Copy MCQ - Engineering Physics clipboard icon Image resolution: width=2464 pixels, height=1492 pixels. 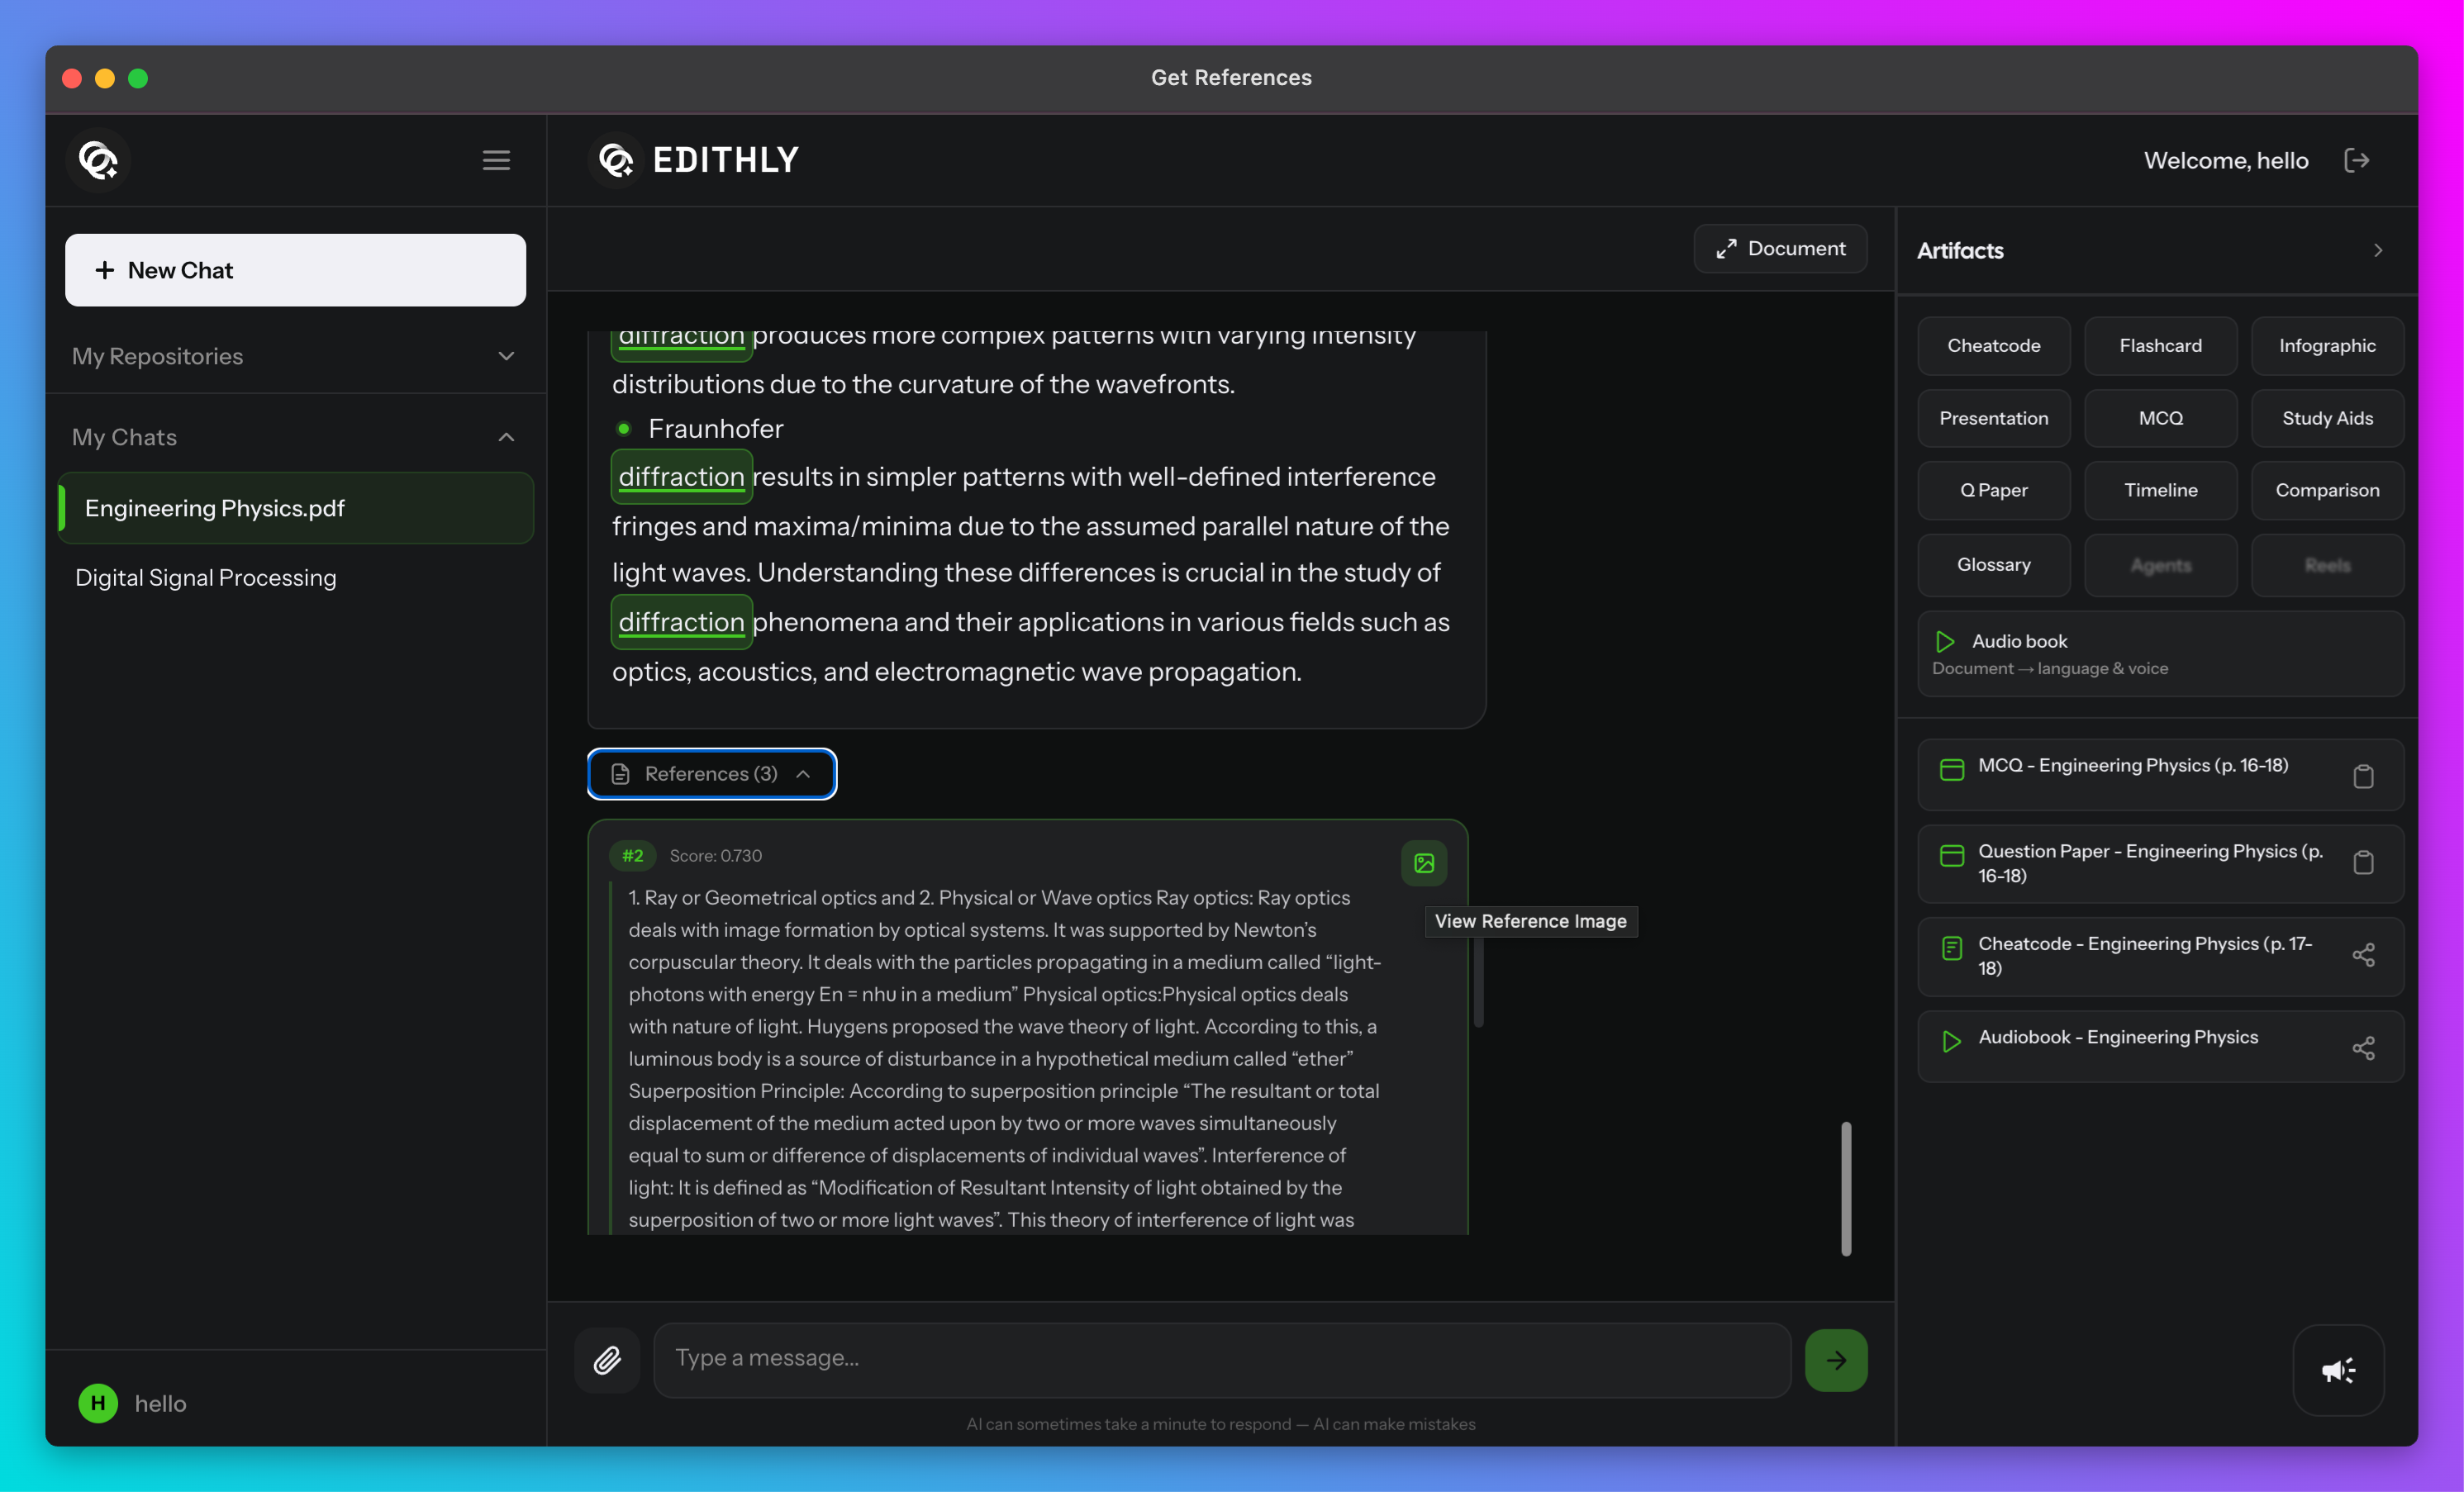tap(2363, 776)
